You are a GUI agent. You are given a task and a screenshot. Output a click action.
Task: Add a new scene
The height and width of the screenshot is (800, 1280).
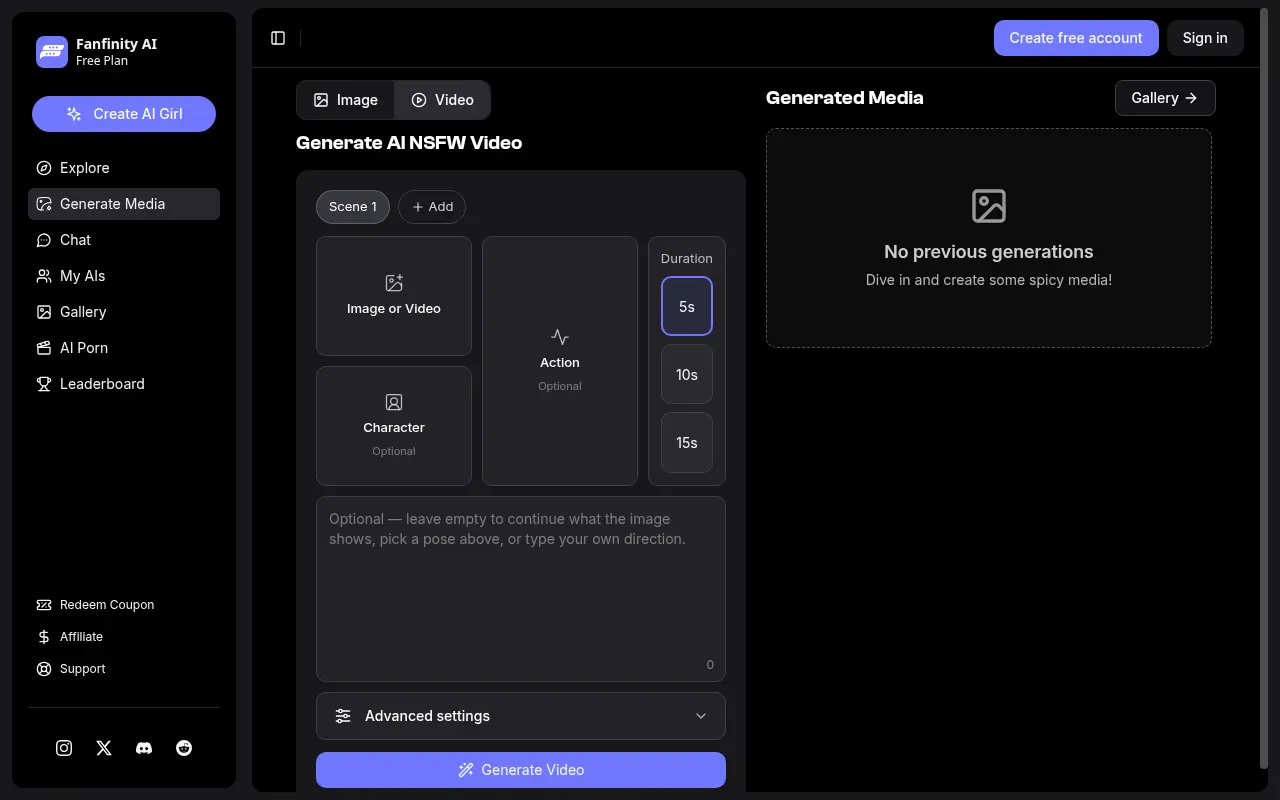432,207
